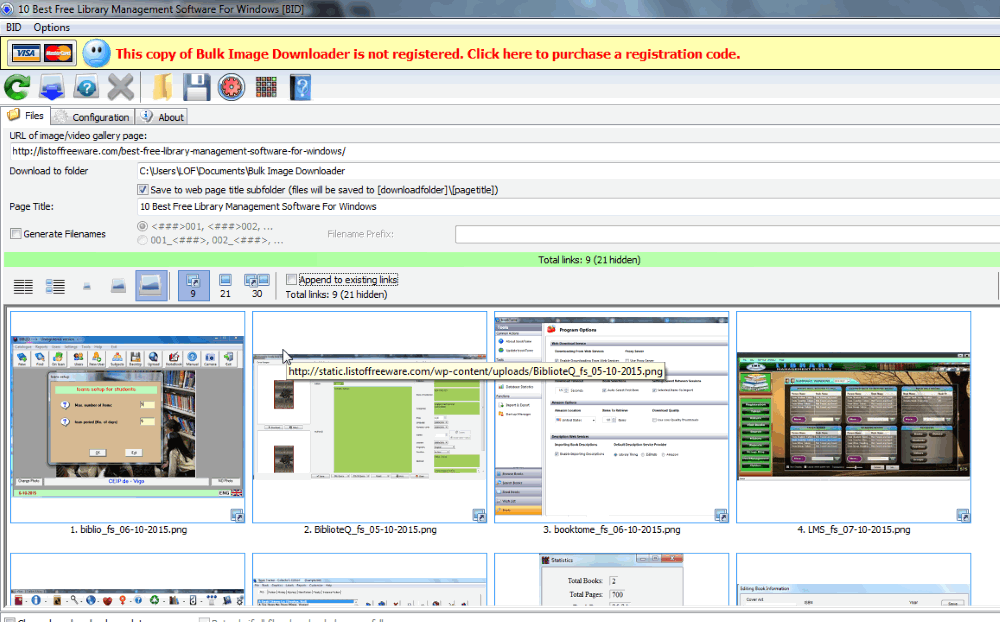Switch to the Configuration tab
This screenshot has width=1000, height=622.
tap(92, 117)
